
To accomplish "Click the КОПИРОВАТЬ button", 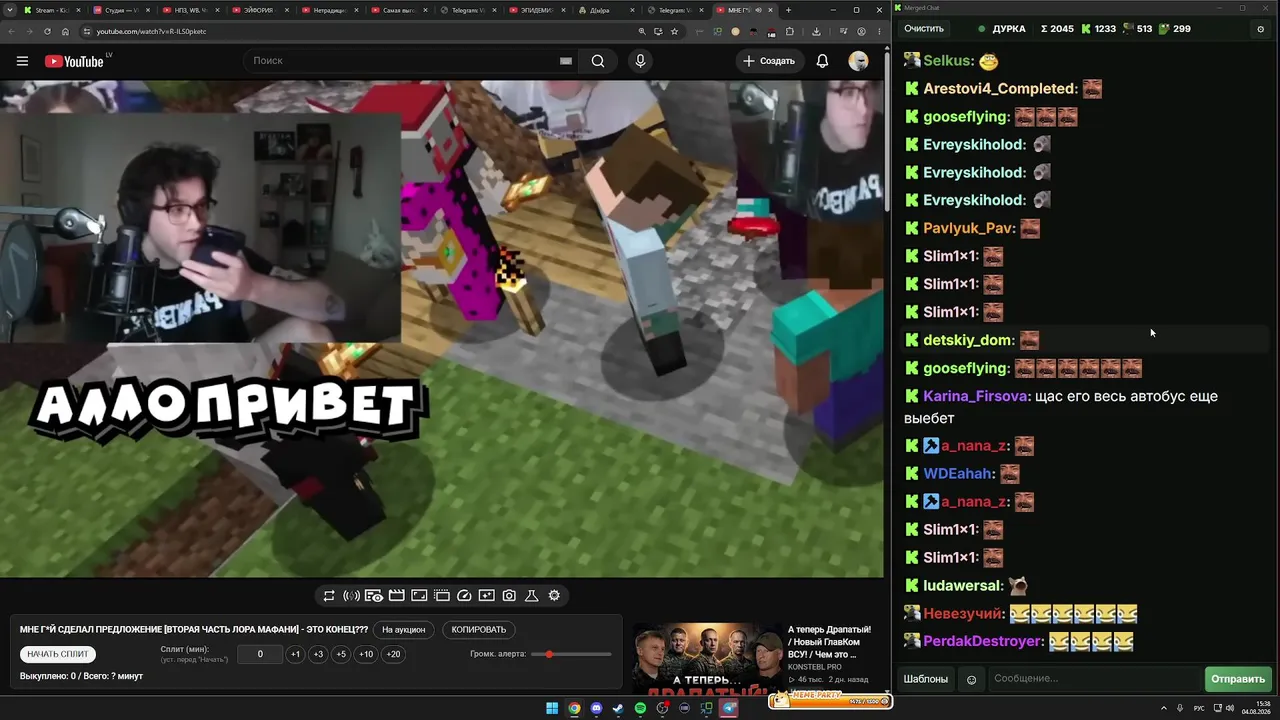I will click(x=479, y=630).
